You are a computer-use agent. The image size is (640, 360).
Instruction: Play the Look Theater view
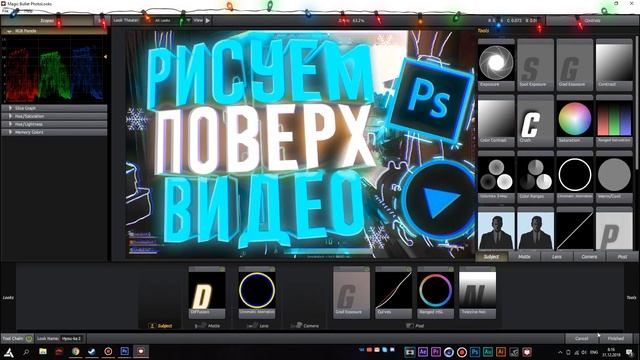(208, 20)
